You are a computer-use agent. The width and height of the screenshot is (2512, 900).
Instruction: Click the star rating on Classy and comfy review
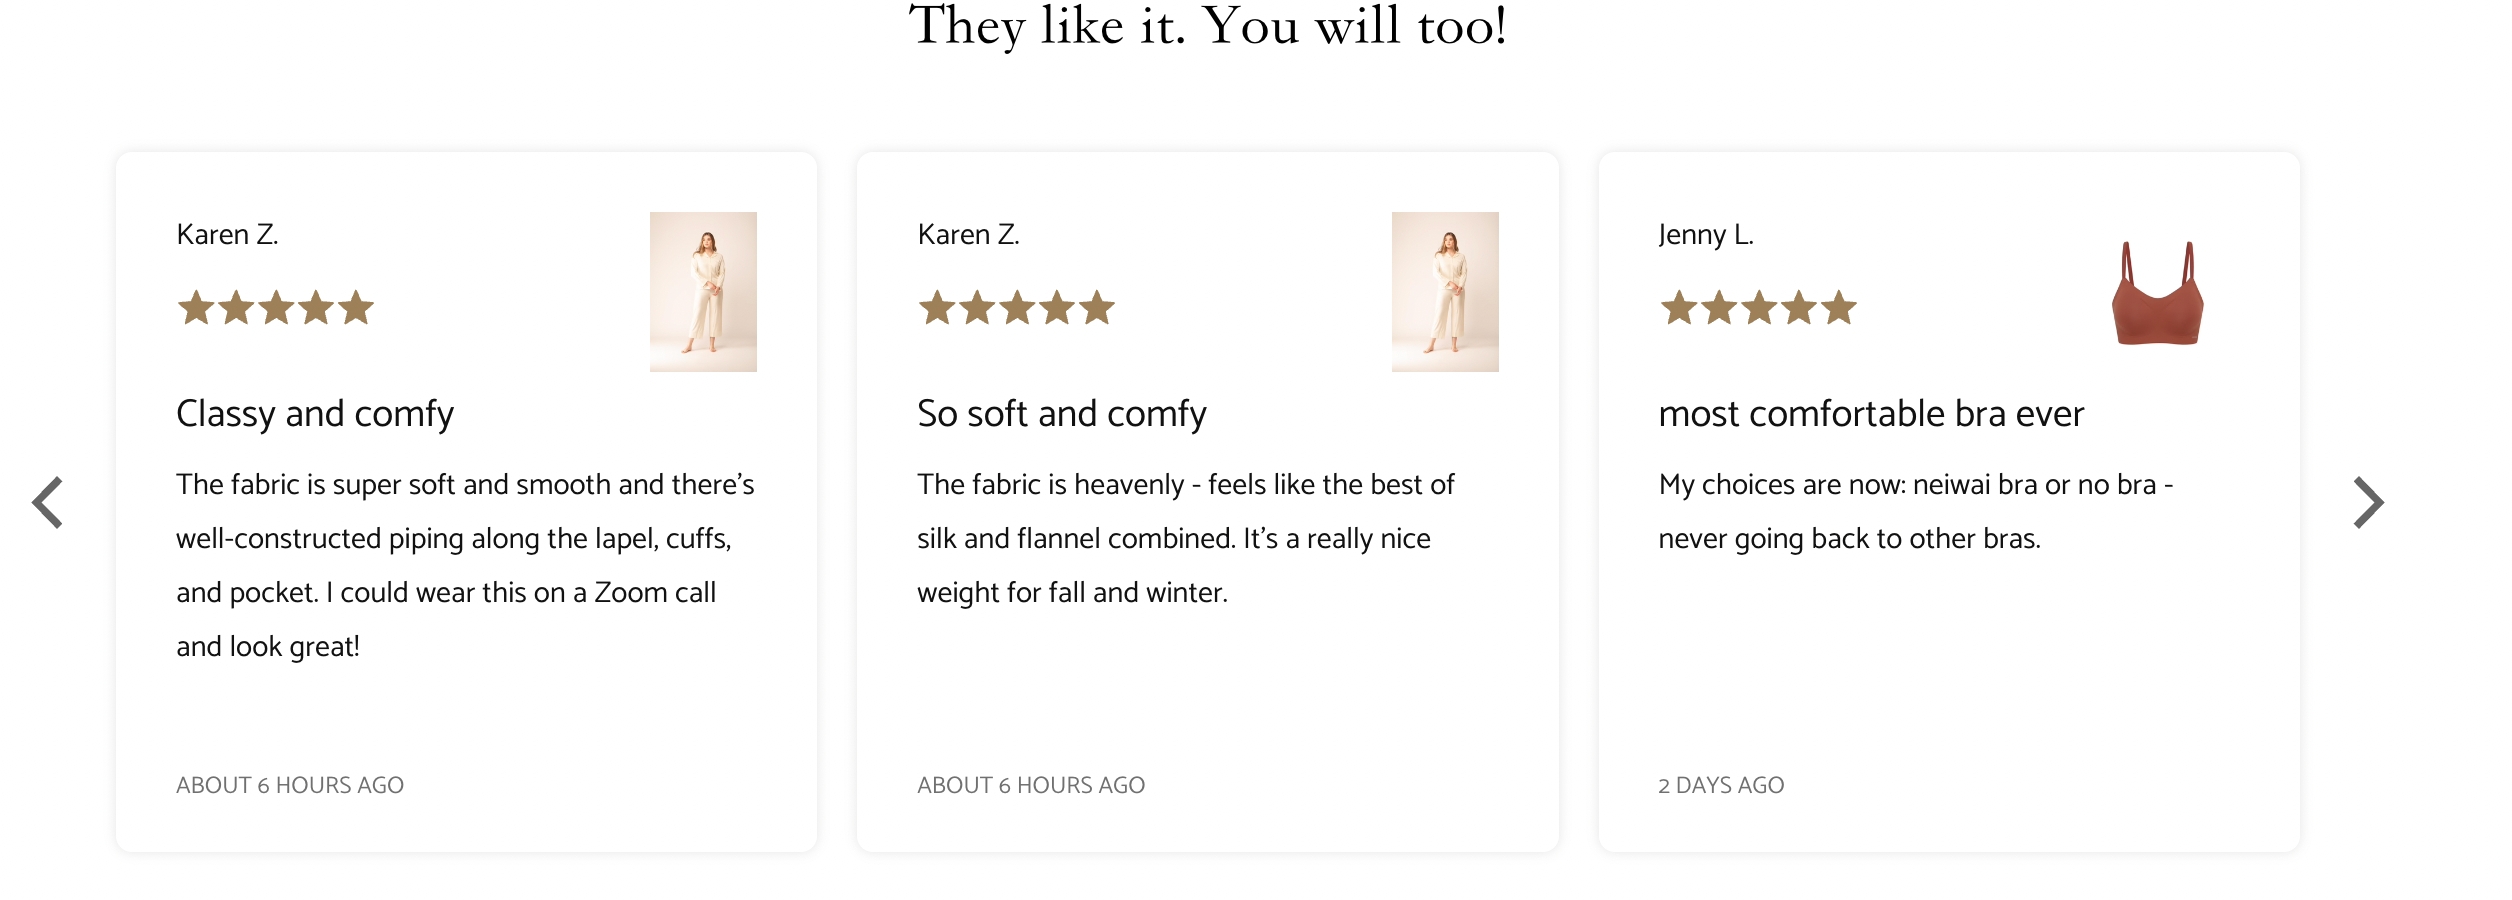point(275,308)
